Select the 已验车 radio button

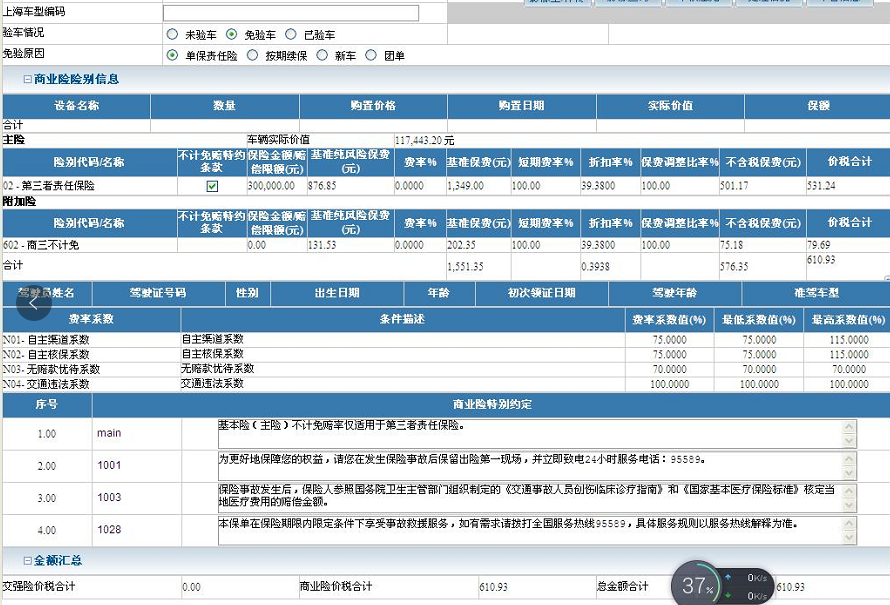[x=292, y=34]
